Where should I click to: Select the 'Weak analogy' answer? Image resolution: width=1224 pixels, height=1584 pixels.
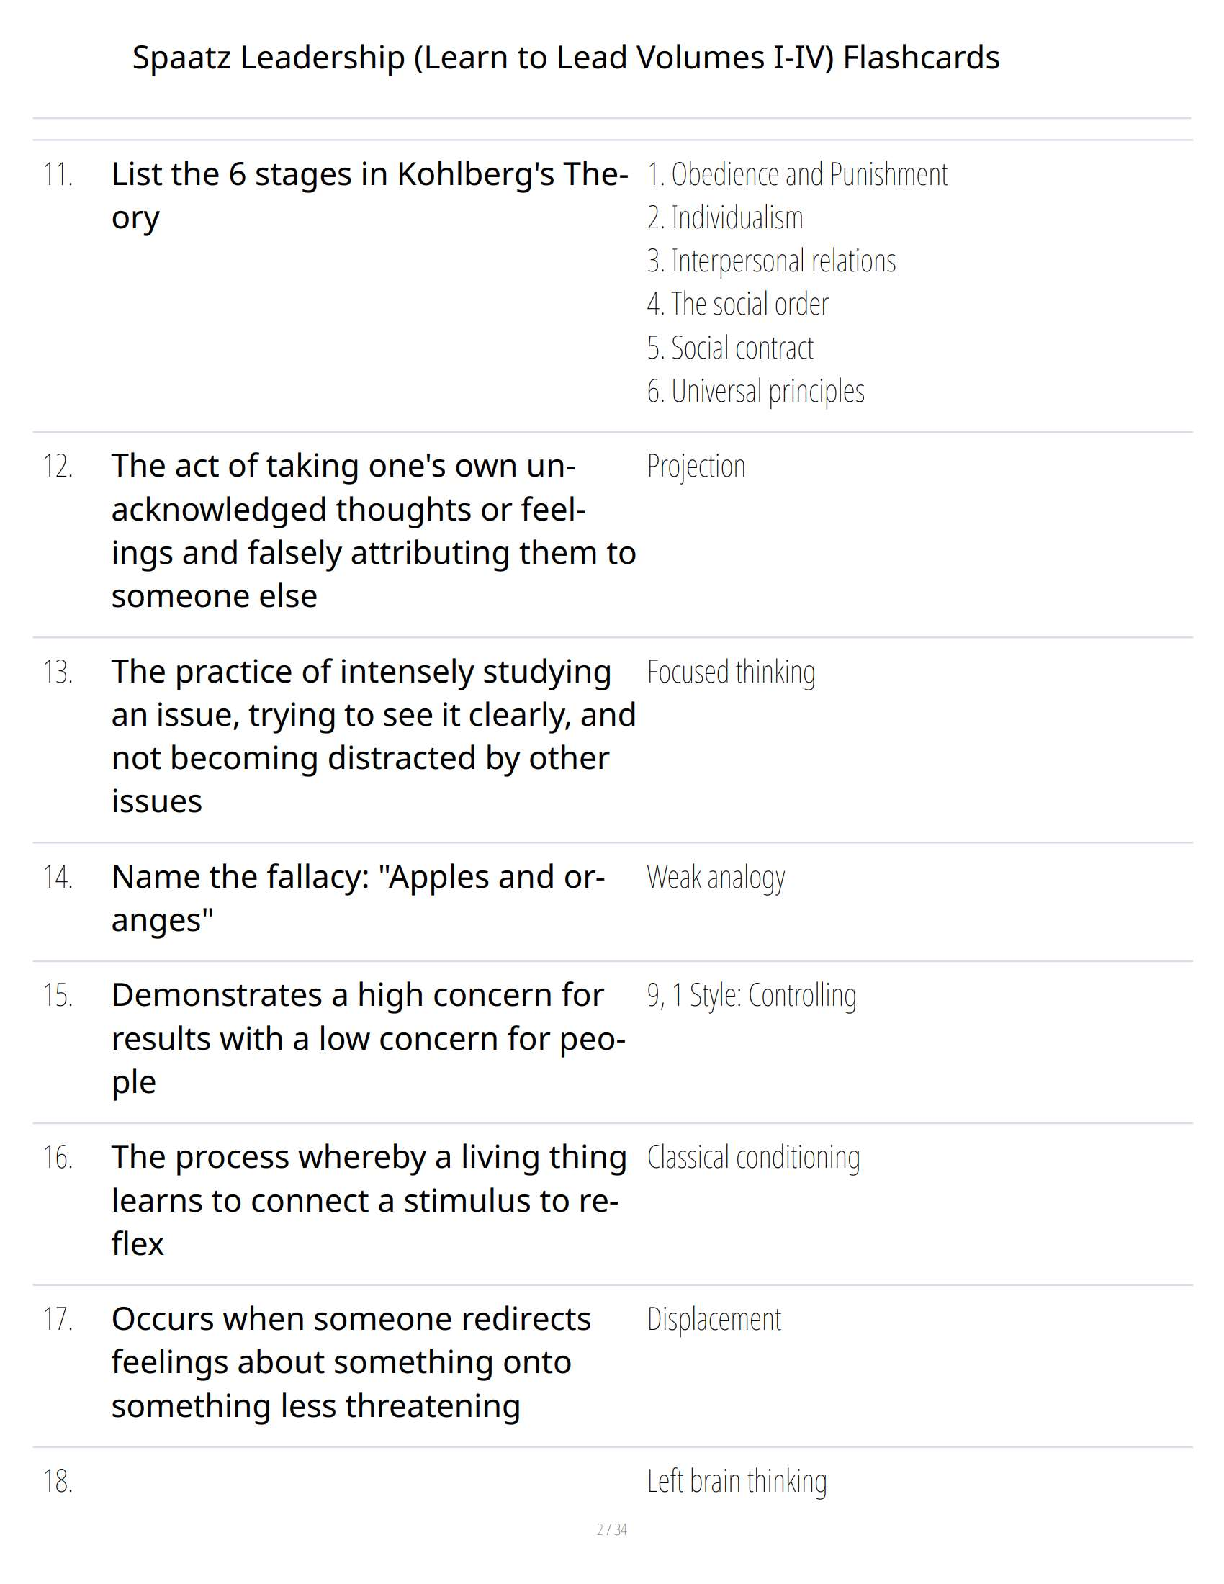click(716, 878)
